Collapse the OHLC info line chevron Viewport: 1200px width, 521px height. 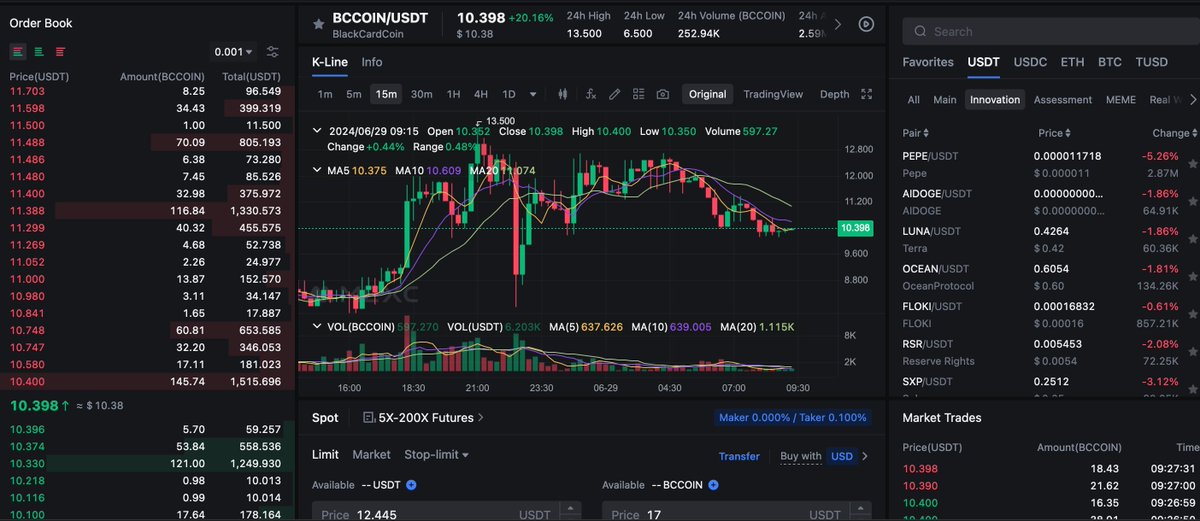click(317, 131)
